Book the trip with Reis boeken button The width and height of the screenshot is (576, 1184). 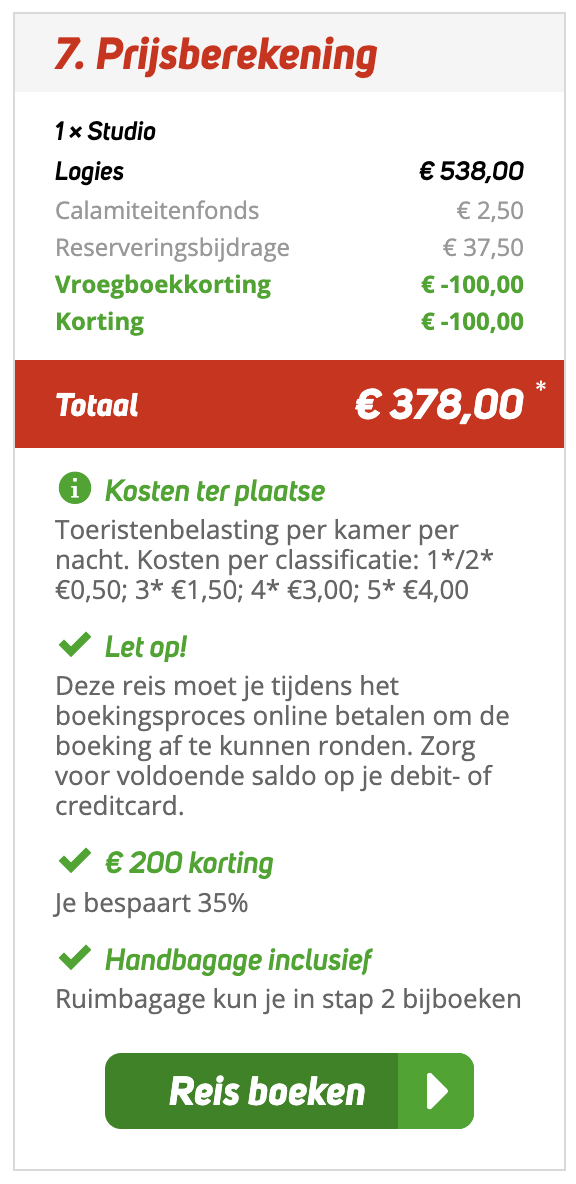point(289,1090)
